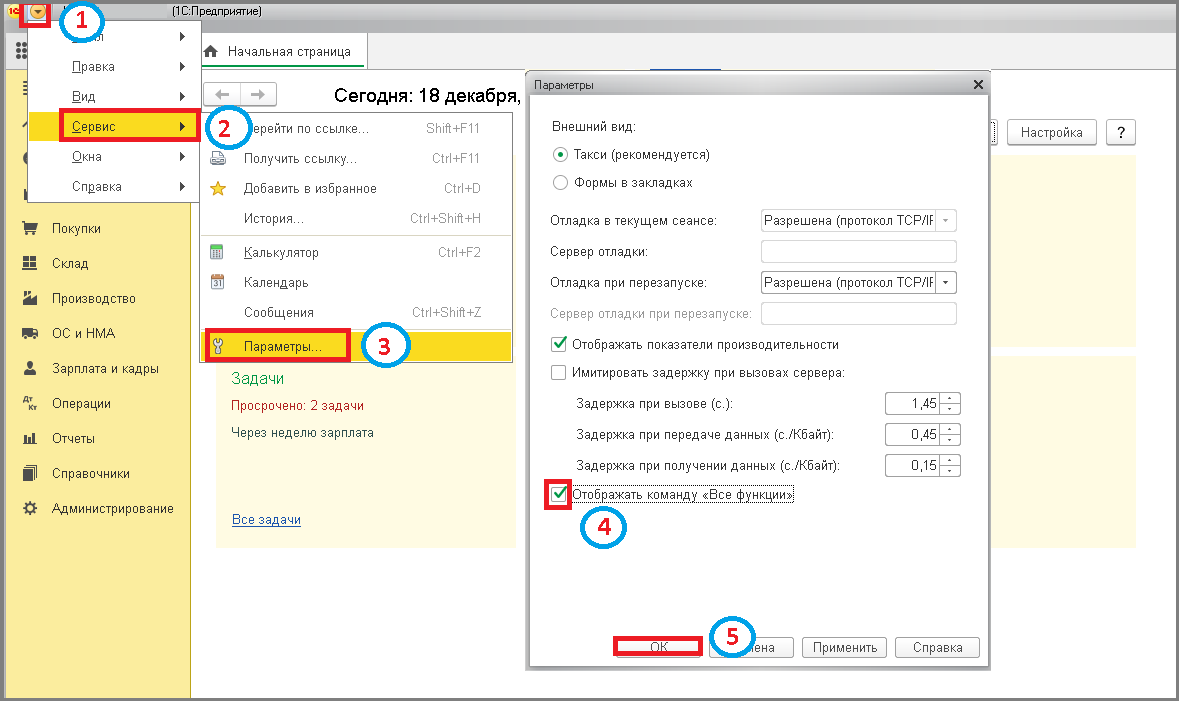This screenshot has width=1179, height=701.
Task: Click the calendar icon next to Календарь
Action: [x=217, y=282]
